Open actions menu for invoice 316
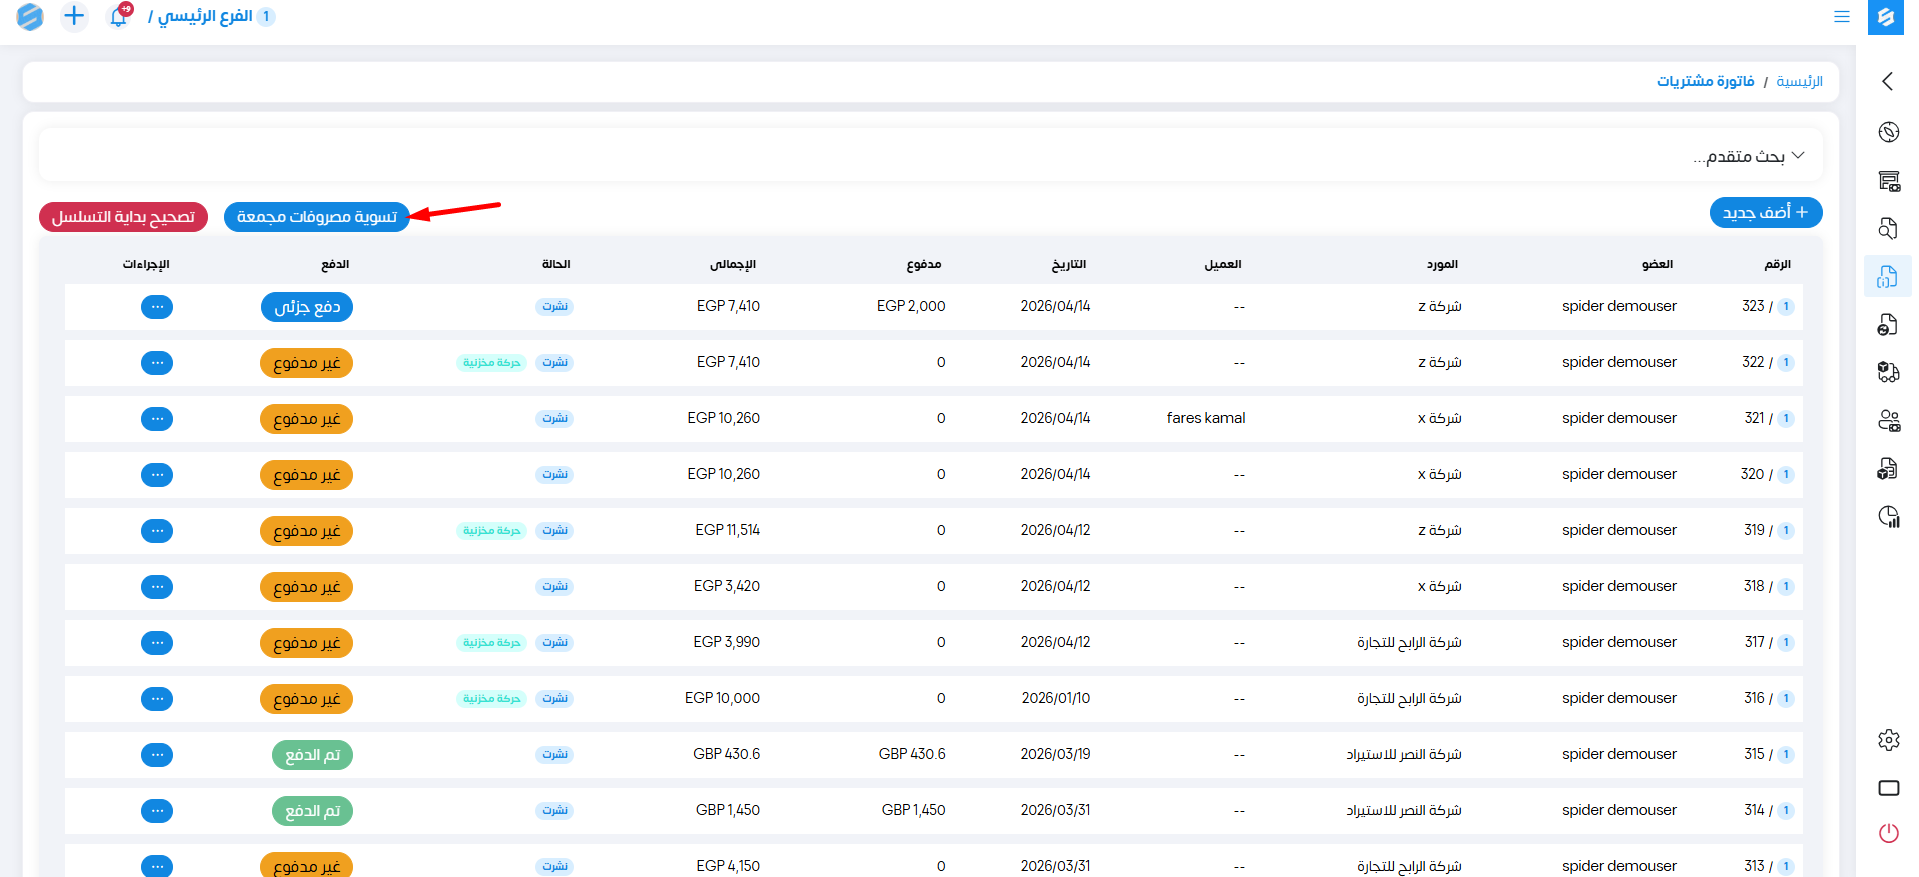 157,699
